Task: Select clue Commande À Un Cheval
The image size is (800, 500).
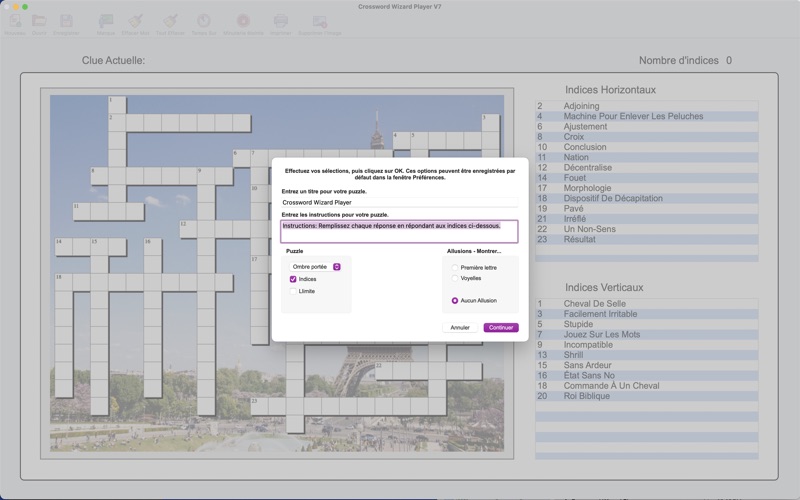Action: coord(646,386)
